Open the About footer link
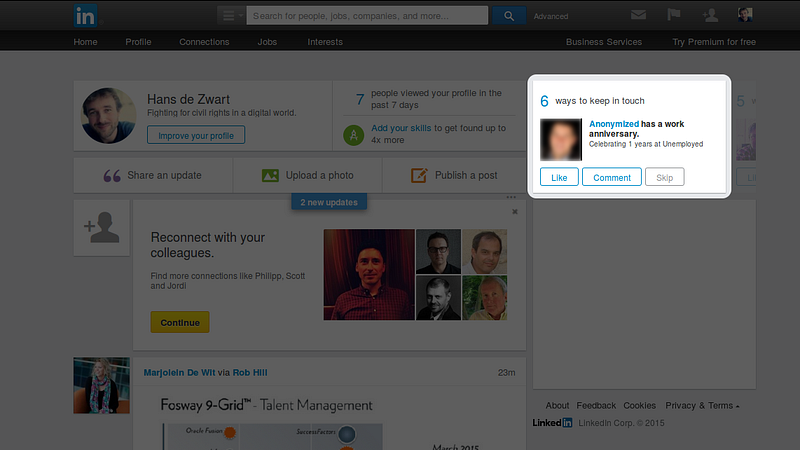The image size is (800, 450). click(557, 406)
